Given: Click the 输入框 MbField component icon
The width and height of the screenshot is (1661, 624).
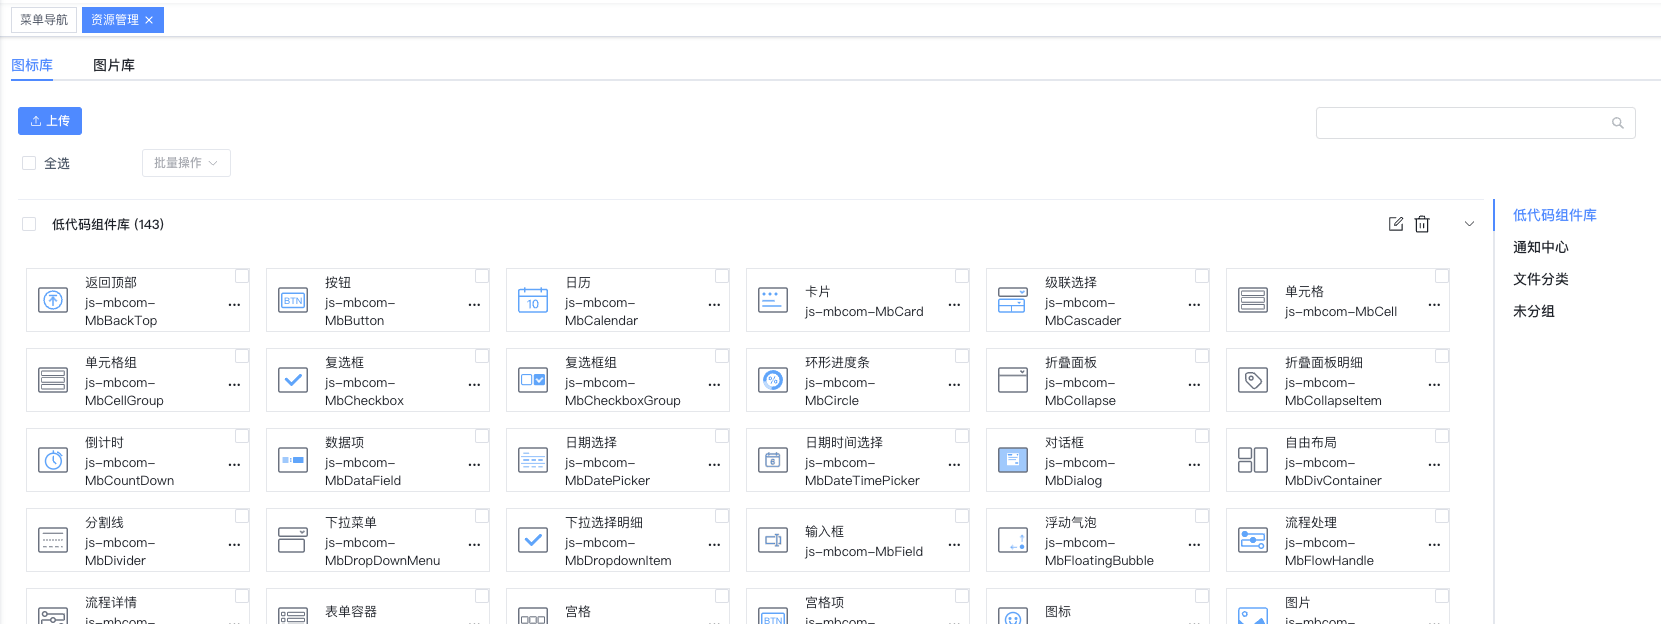Looking at the screenshot, I should [773, 540].
